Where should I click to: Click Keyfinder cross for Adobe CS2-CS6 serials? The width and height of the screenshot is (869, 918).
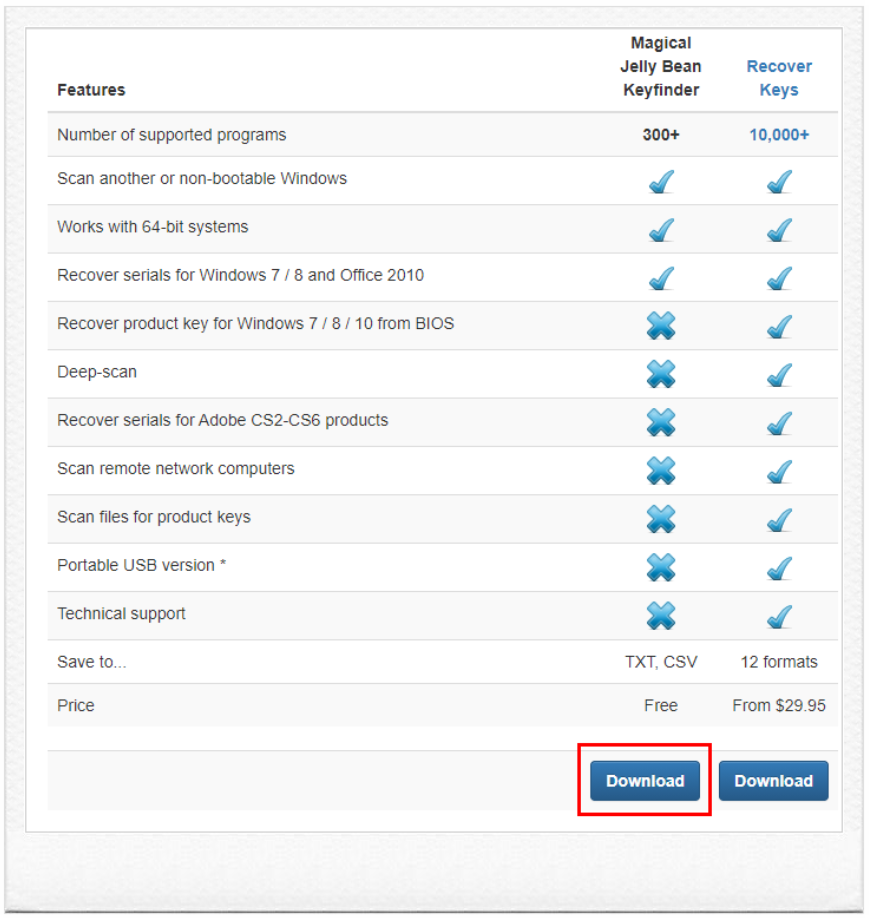tap(661, 422)
